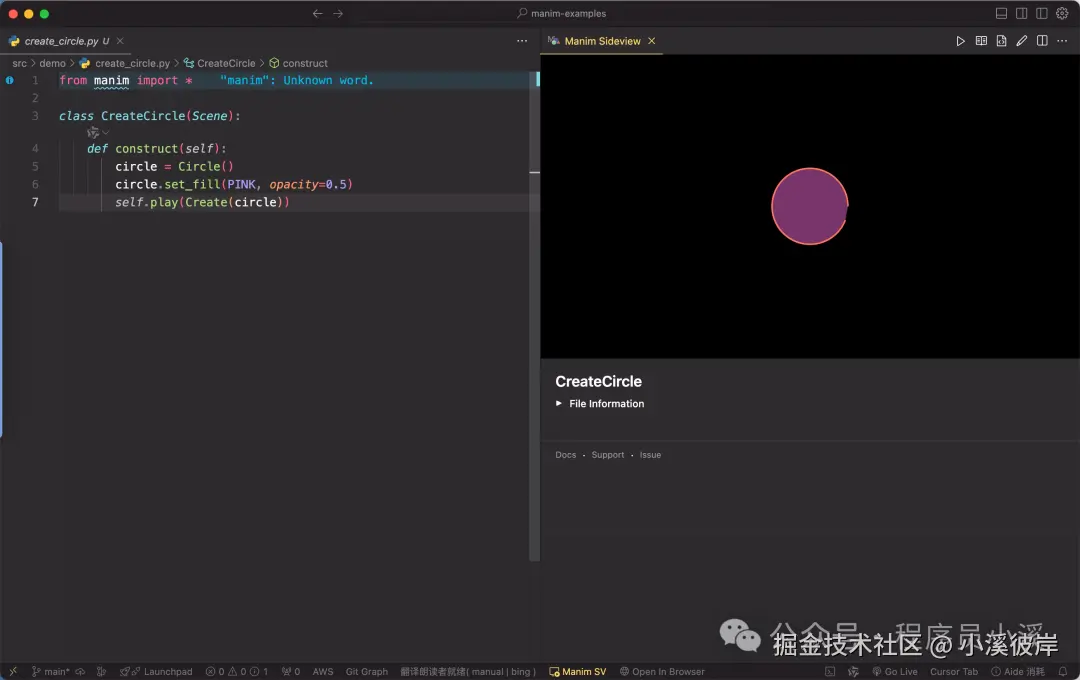Open Git Graph from status bar
This screenshot has height=680, width=1080.
(366, 672)
